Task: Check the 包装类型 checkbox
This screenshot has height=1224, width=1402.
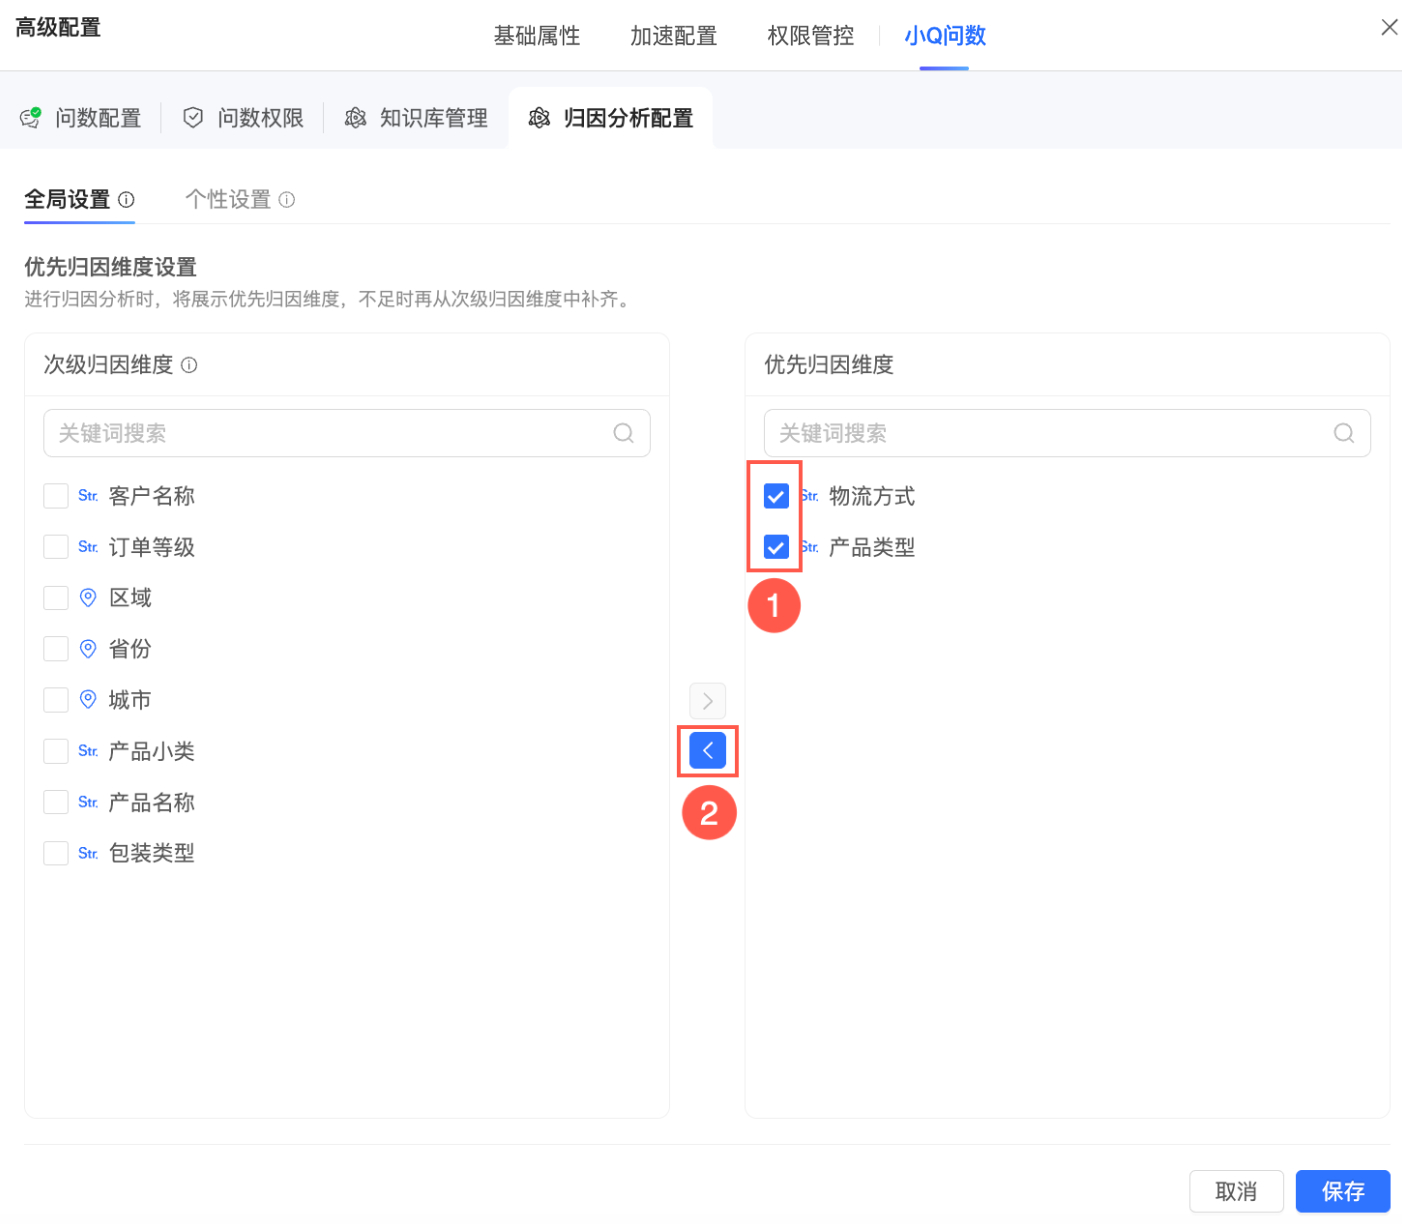Action: 56,853
